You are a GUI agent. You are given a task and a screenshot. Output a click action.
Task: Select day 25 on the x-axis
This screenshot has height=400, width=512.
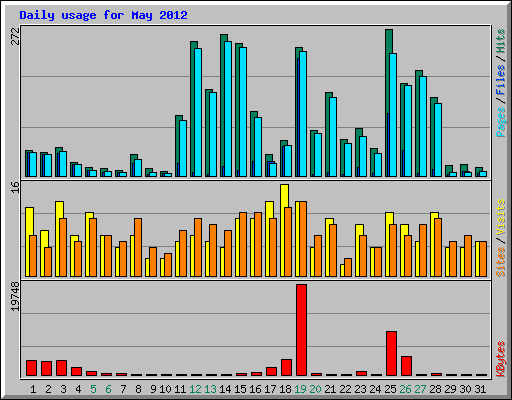click(x=390, y=389)
